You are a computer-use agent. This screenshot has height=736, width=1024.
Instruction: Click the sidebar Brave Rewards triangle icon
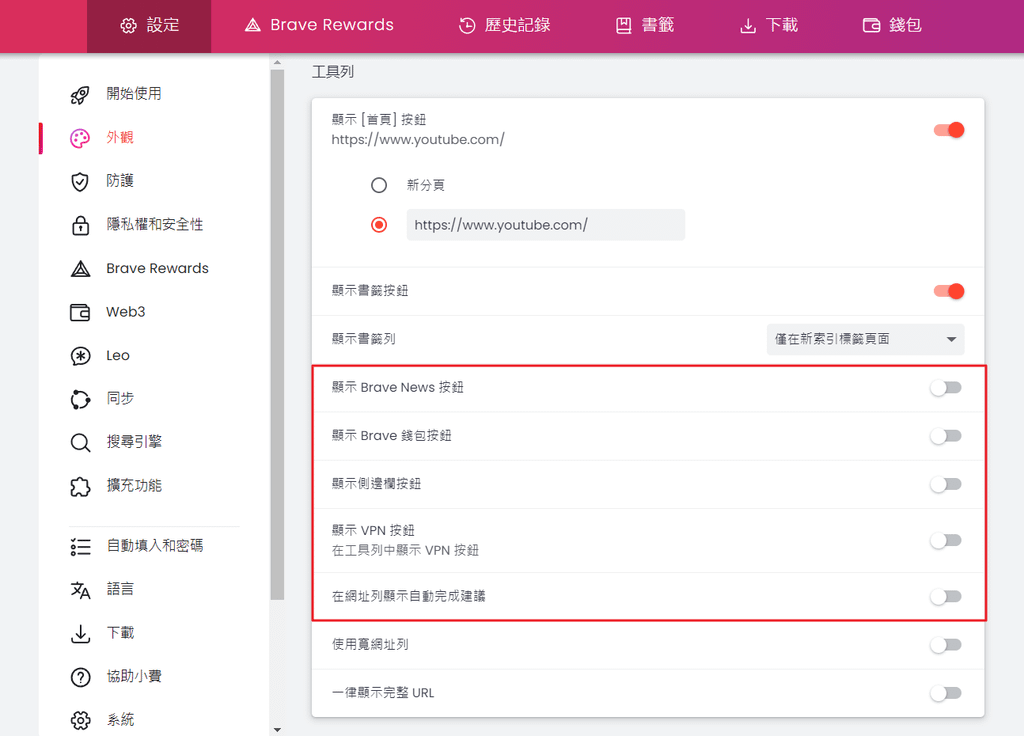pyautogui.click(x=80, y=268)
